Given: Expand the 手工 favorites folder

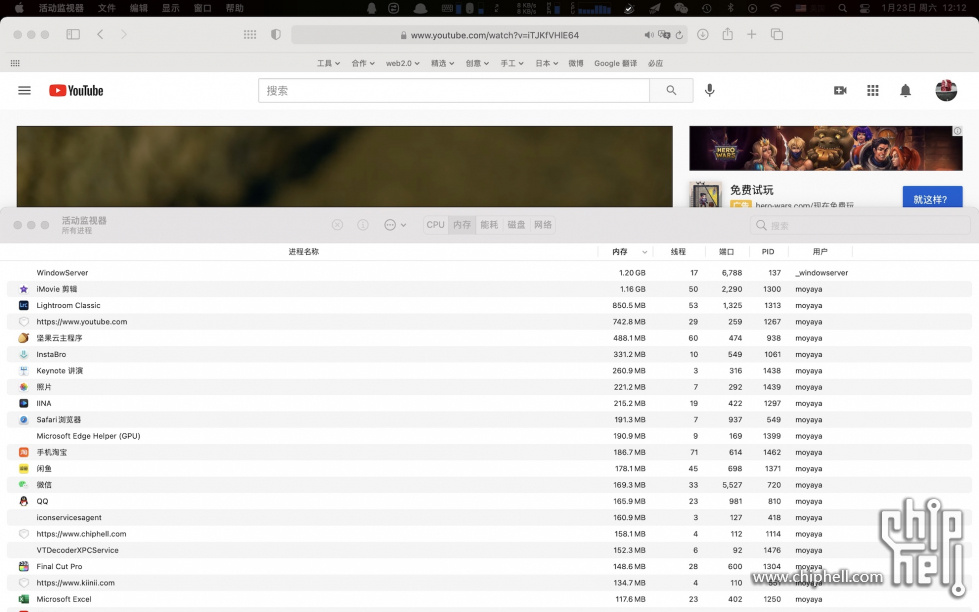Looking at the screenshot, I should tap(512, 63).
